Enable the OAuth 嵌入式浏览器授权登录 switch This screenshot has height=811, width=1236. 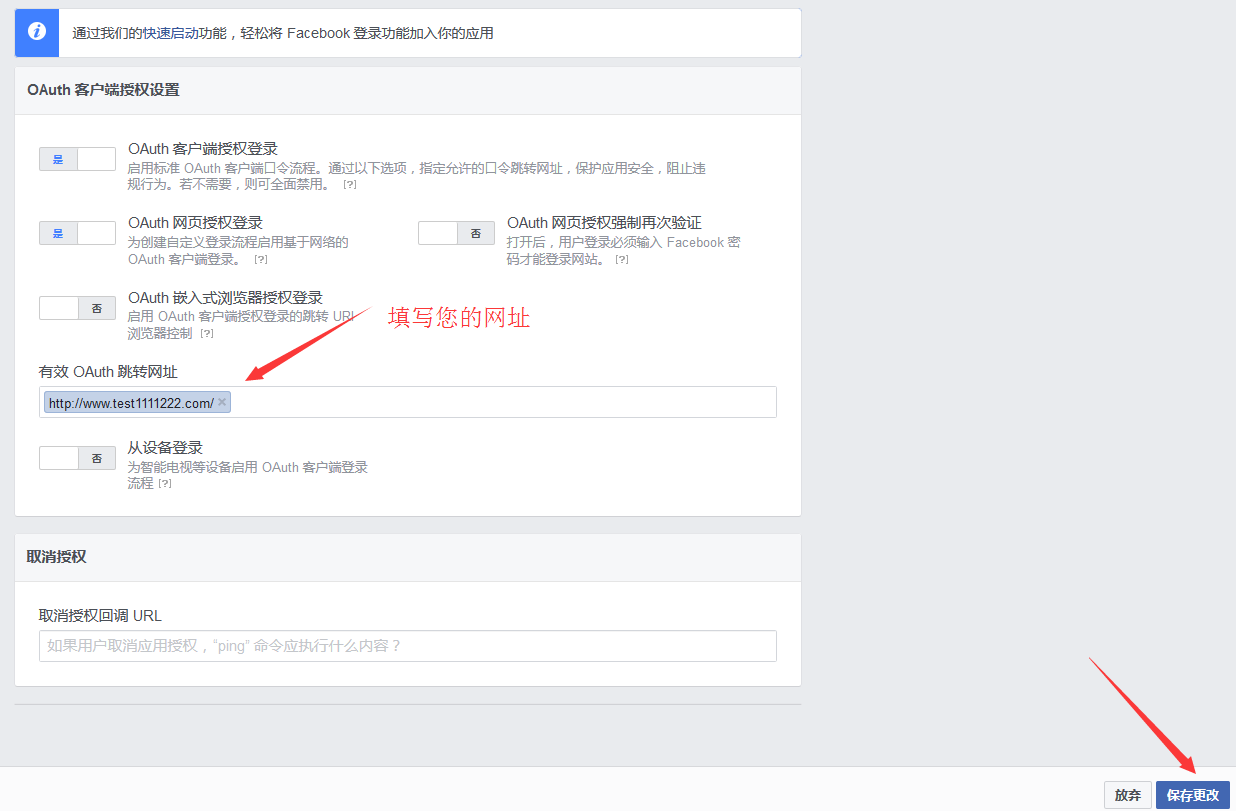(77, 308)
